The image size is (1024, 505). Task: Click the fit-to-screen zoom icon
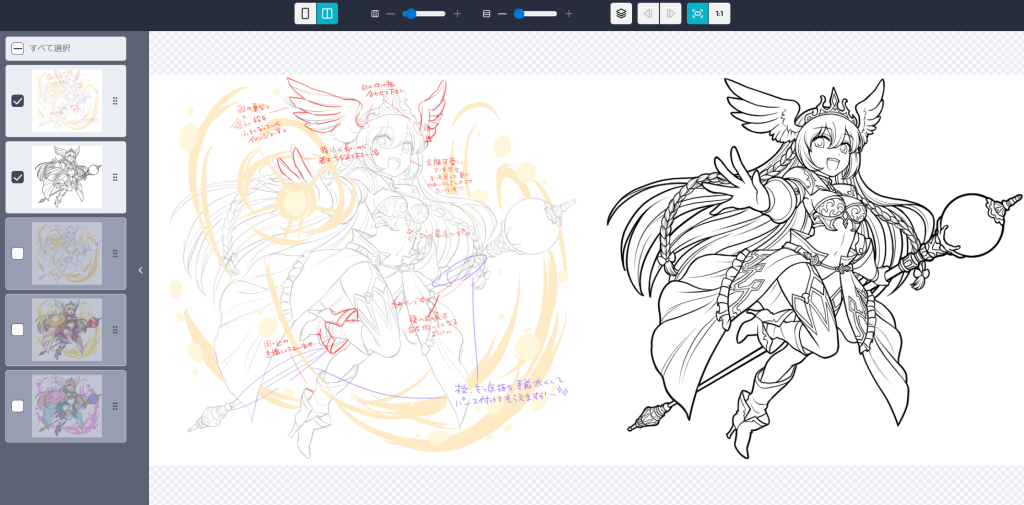point(697,14)
